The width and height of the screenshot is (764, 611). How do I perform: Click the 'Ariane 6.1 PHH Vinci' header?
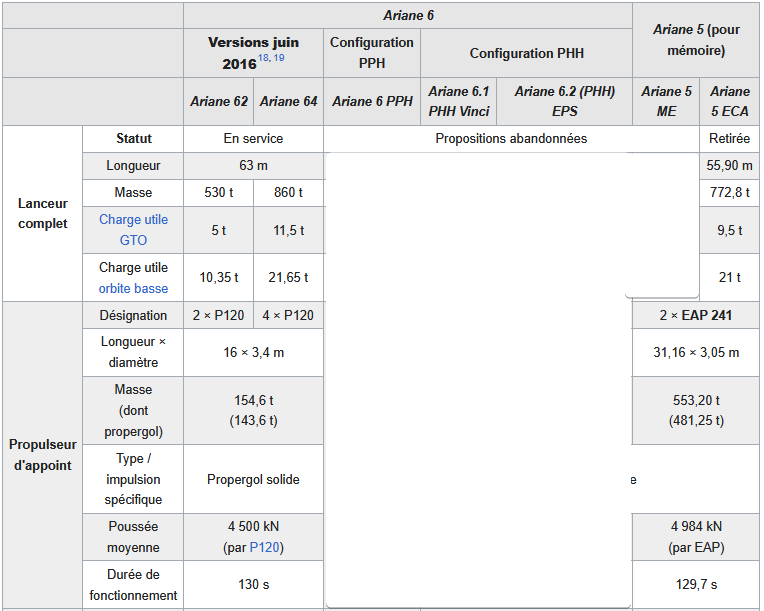tap(459, 101)
